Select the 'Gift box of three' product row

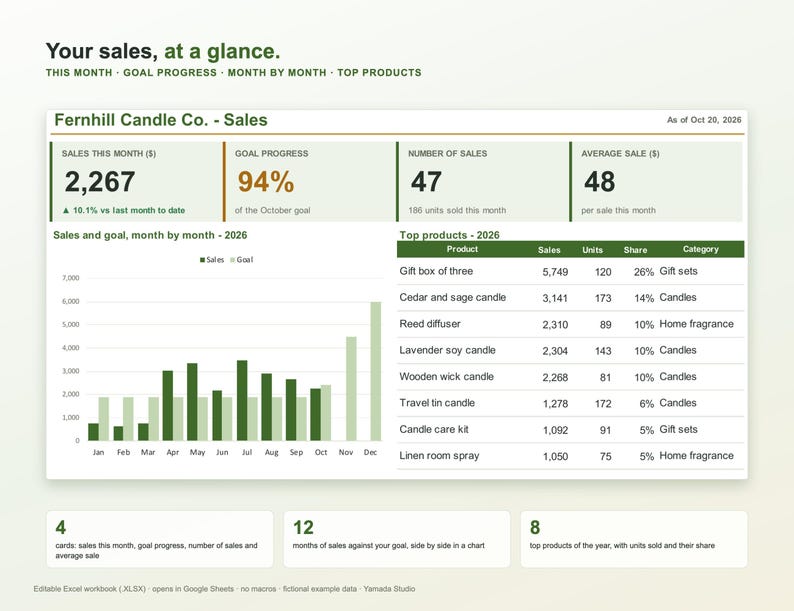(x=571, y=271)
